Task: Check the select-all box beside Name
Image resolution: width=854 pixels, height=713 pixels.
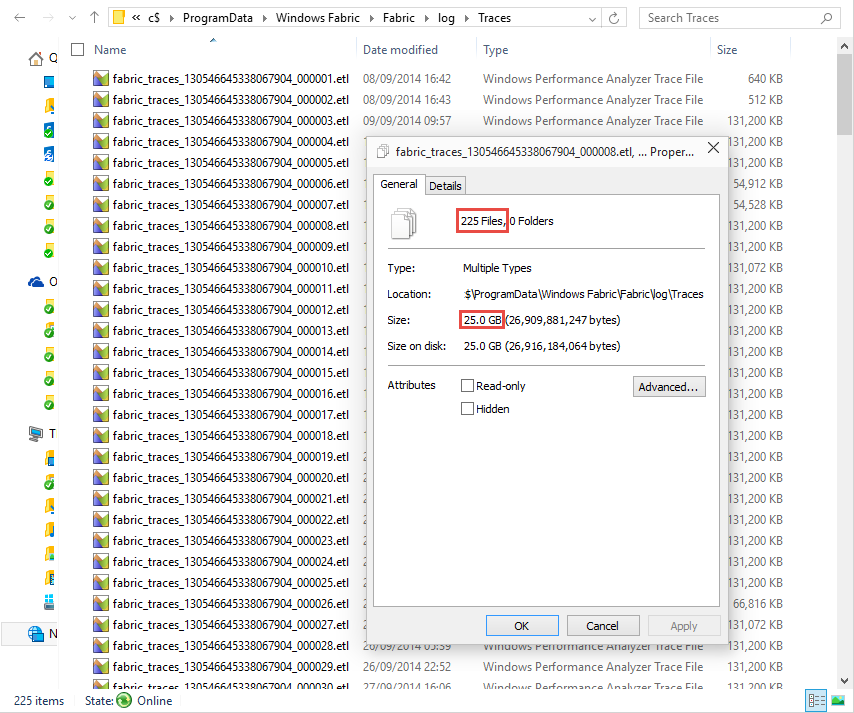Action: coord(78,50)
